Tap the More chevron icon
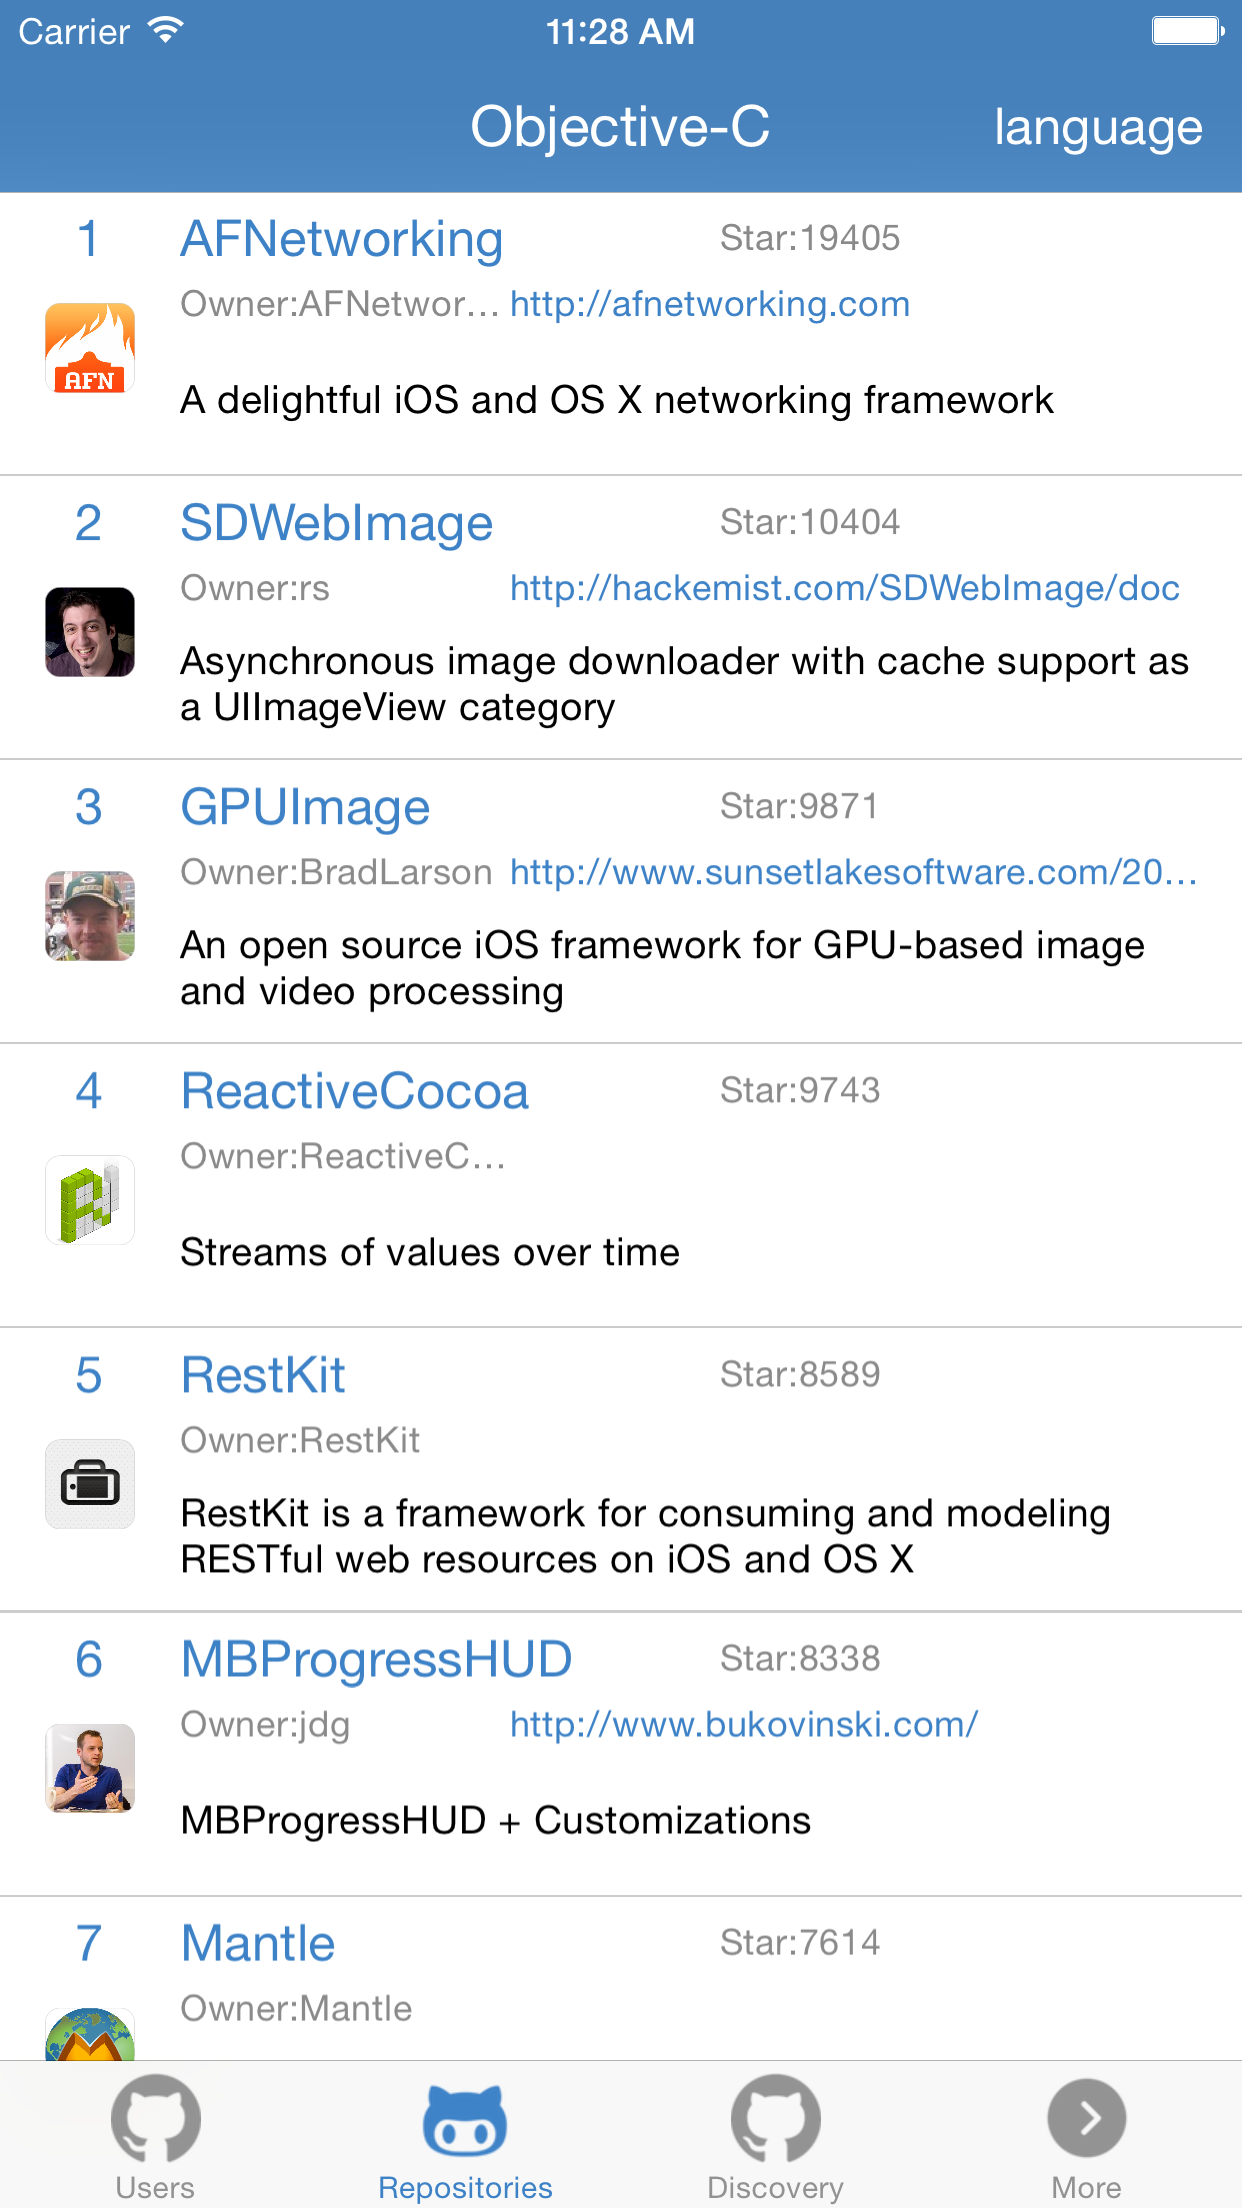 (x=1087, y=2118)
